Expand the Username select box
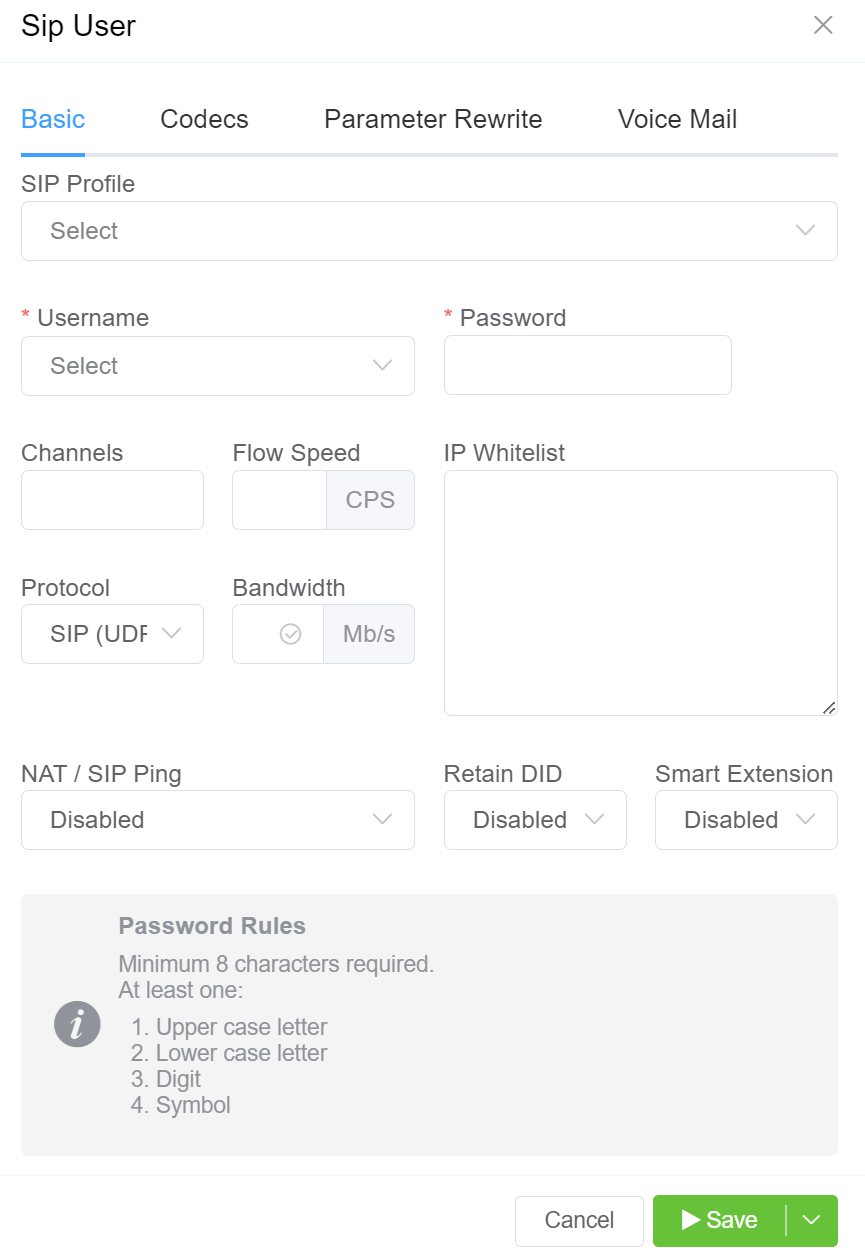 click(x=217, y=366)
